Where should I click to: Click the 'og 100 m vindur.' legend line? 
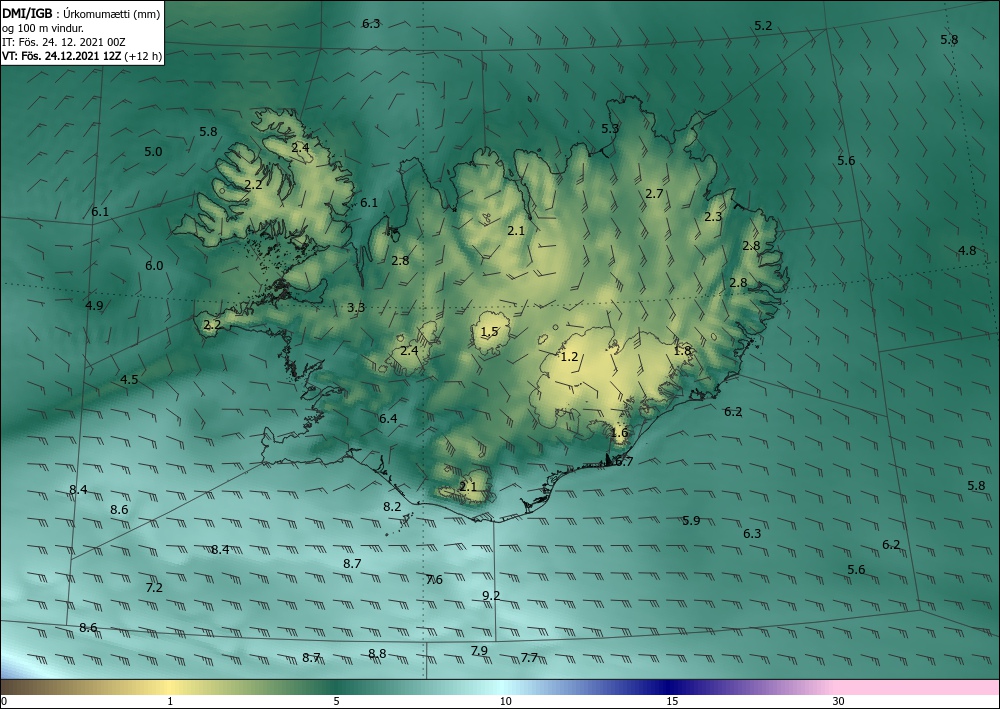pos(43,28)
